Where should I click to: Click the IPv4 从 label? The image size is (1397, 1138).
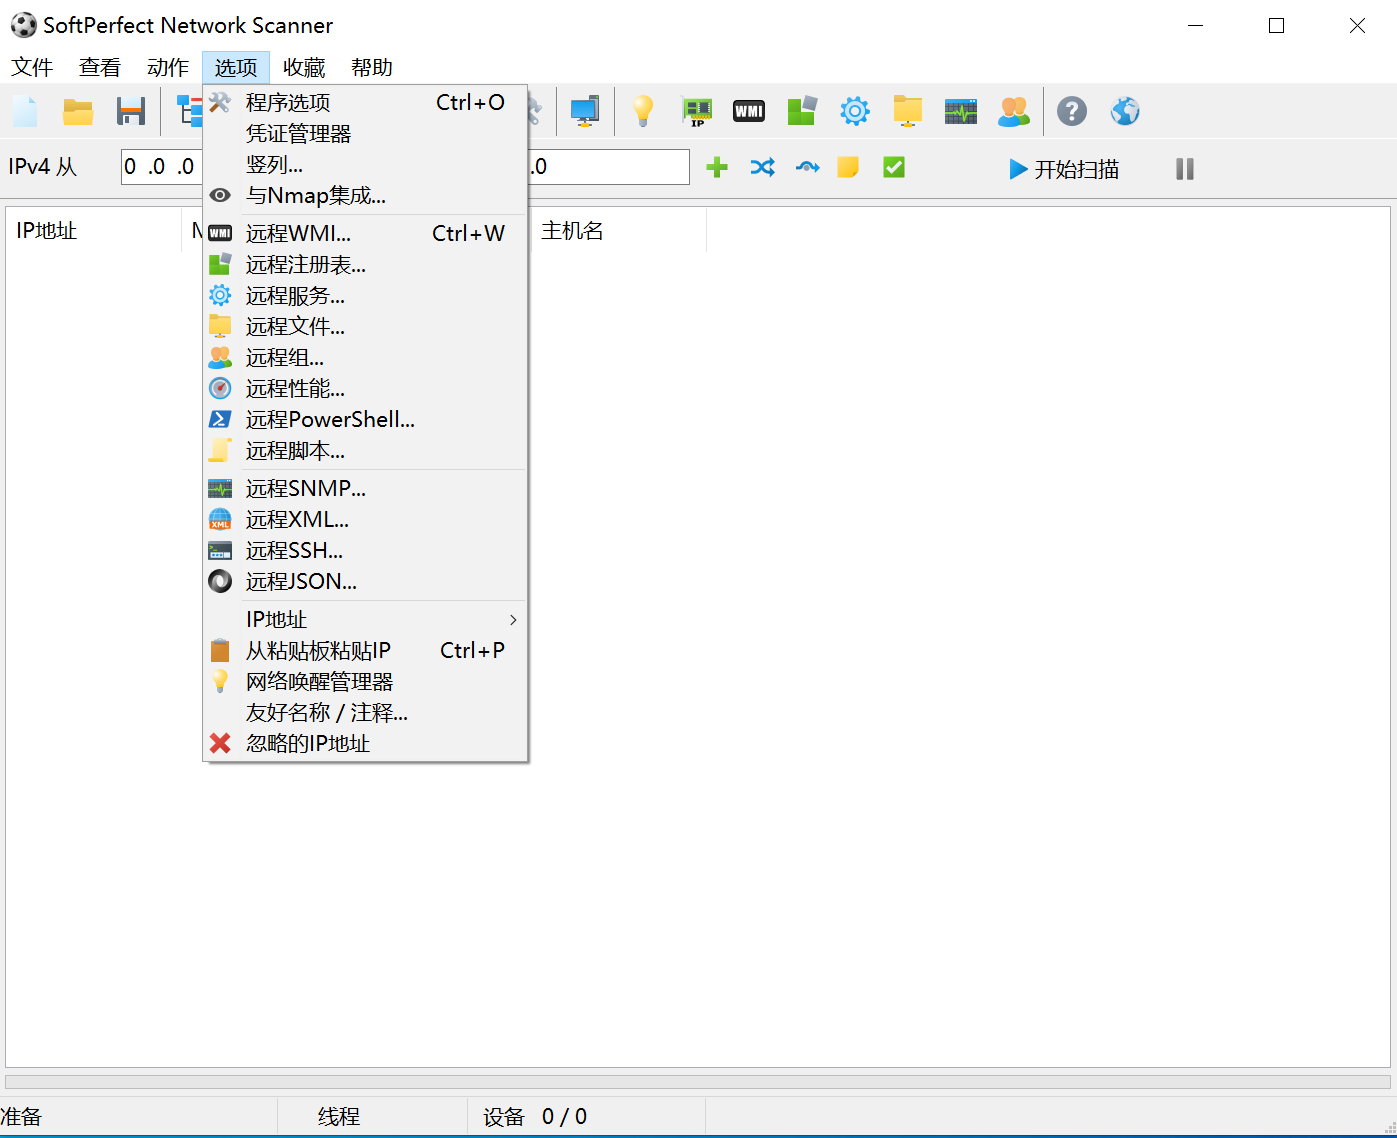pos(42,167)
